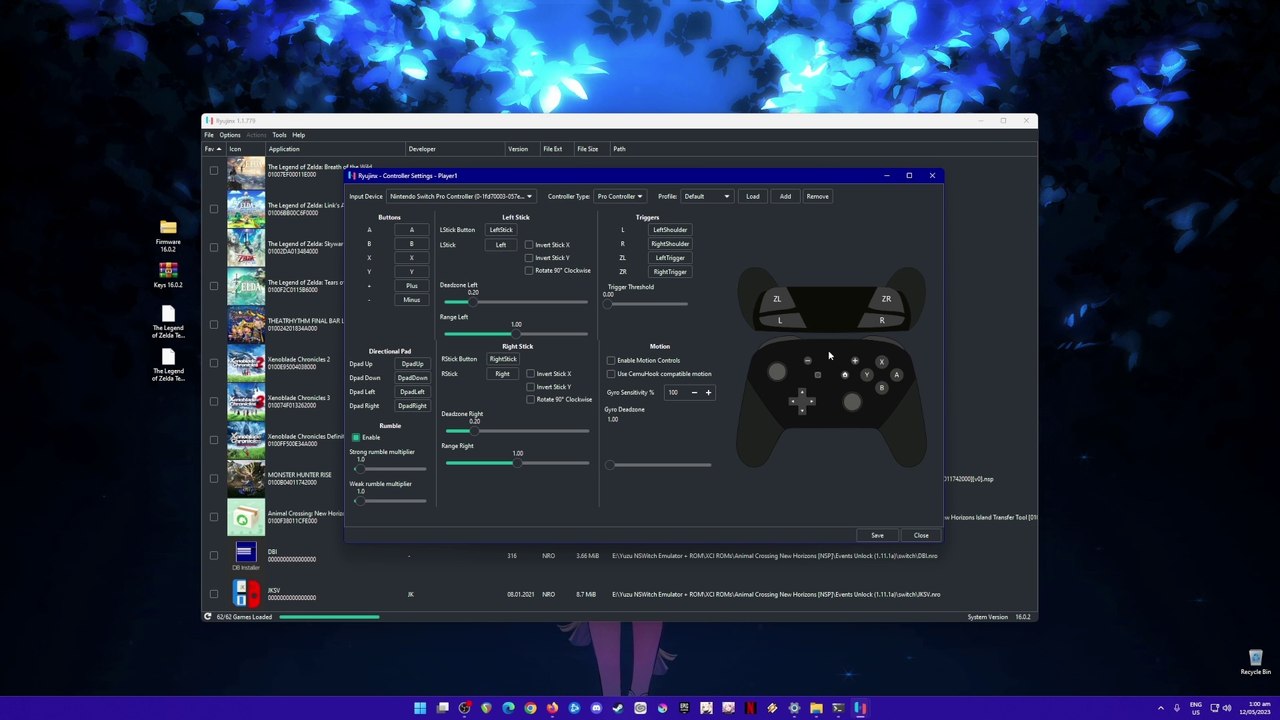The image size is (1280, 720).
Task: Open the File menu in Ryujinx
Action: [209, 135]
